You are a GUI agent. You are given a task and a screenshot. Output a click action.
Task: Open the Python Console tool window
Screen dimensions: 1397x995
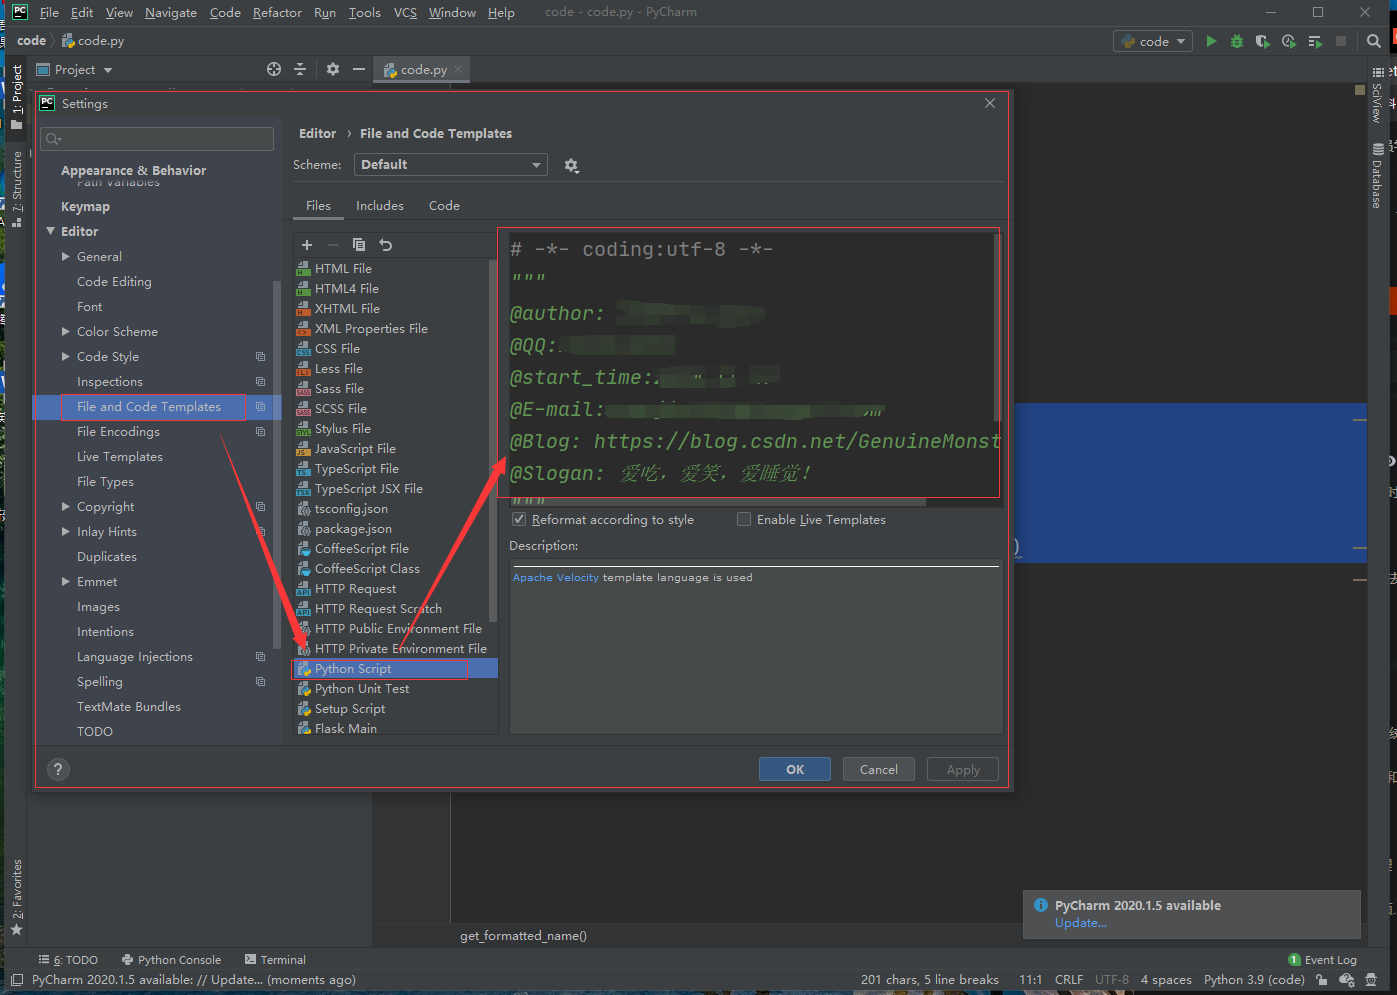pyautogui.click(x=171, y=960)
